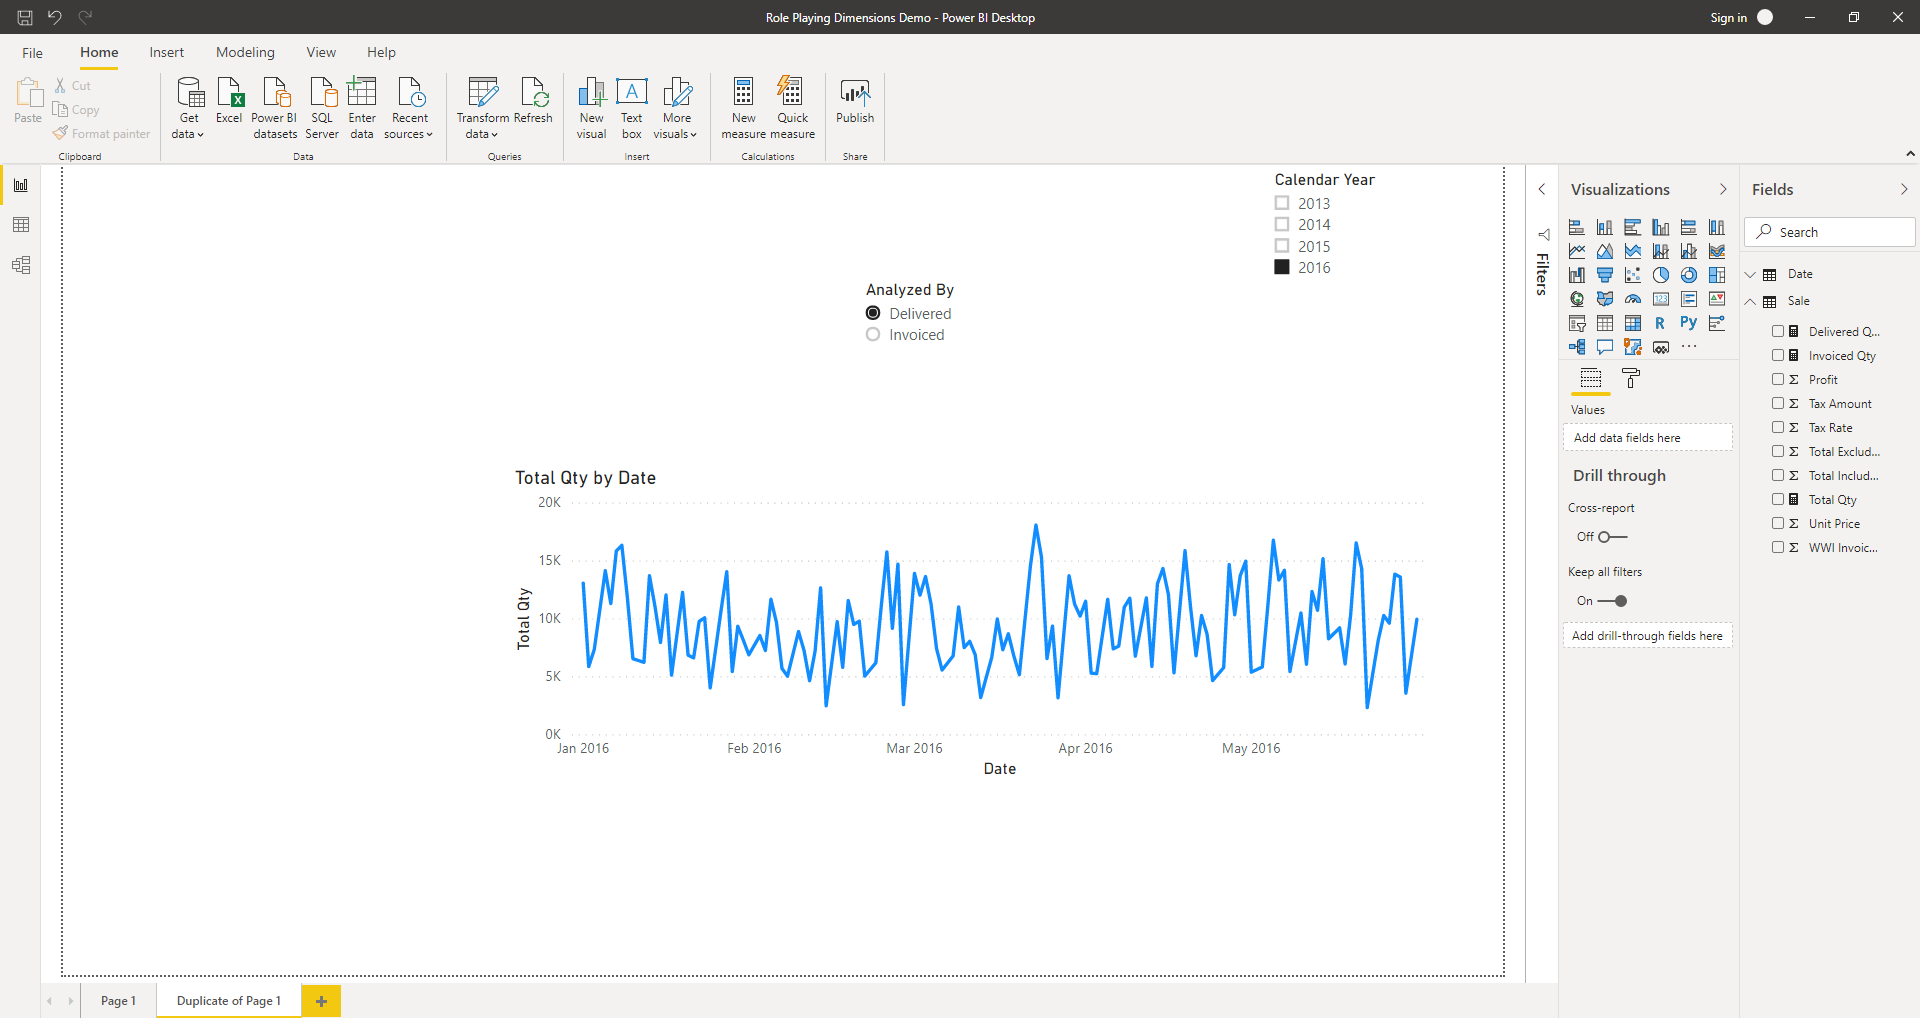Choose the globe map visualization
Screen dimensions: 1920x1018
click(1577, 299)
